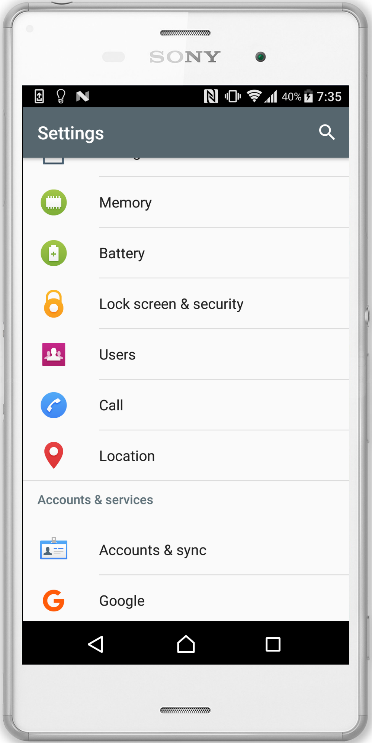The width and height of the screenshot is (372, 743).
Task: Open Memory via its green chip icon
Action: pyautogui.click(x=54, y=202)
